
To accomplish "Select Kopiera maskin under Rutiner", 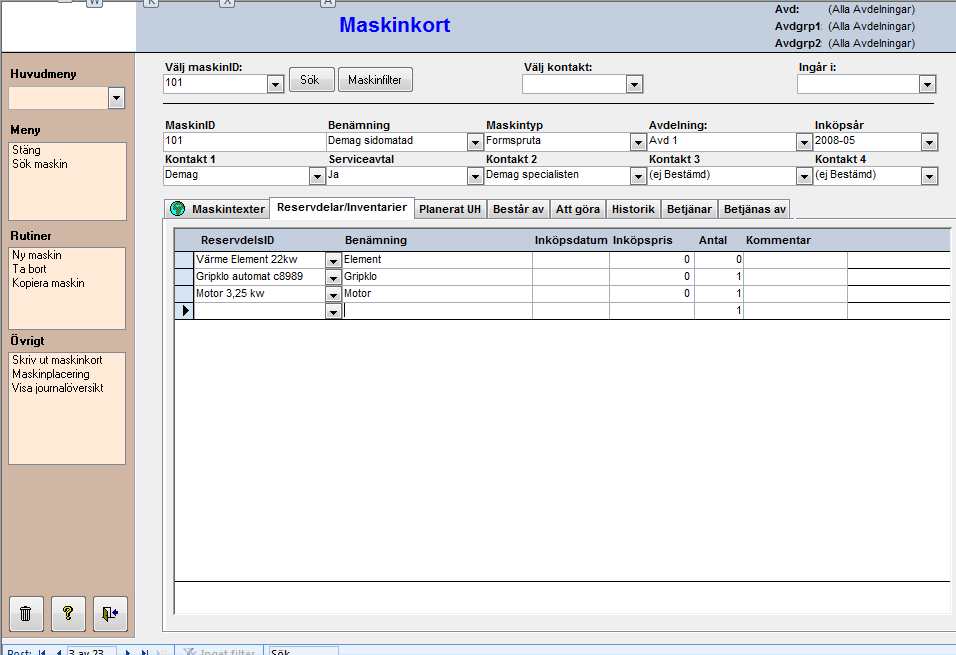I will (49, 283).
